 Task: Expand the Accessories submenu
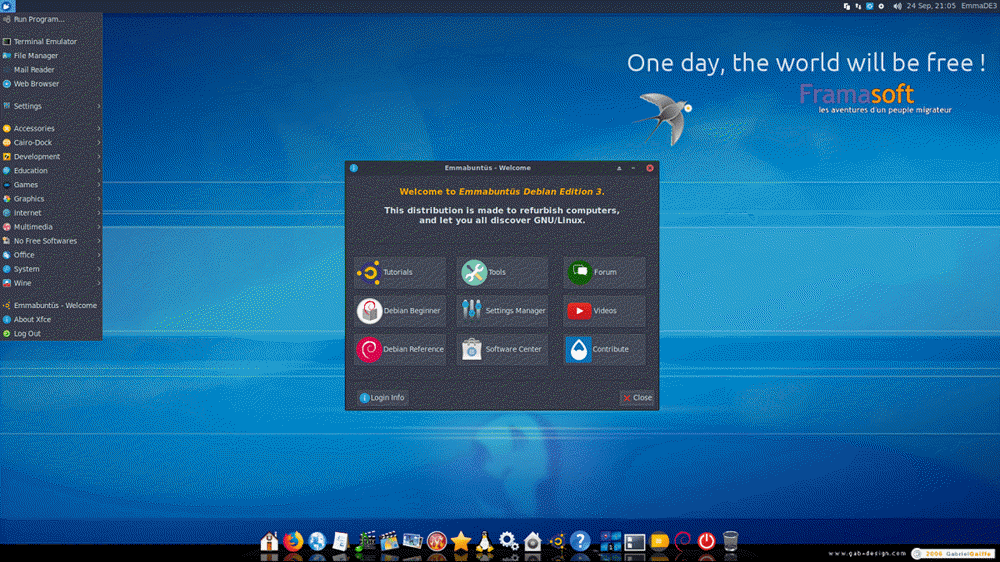pos(50,128)
